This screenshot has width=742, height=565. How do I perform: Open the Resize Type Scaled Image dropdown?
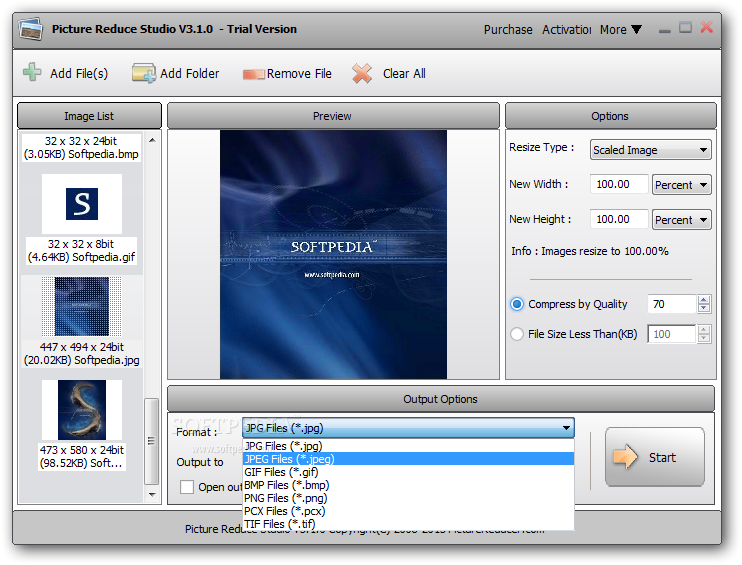[x=650, y=150]
